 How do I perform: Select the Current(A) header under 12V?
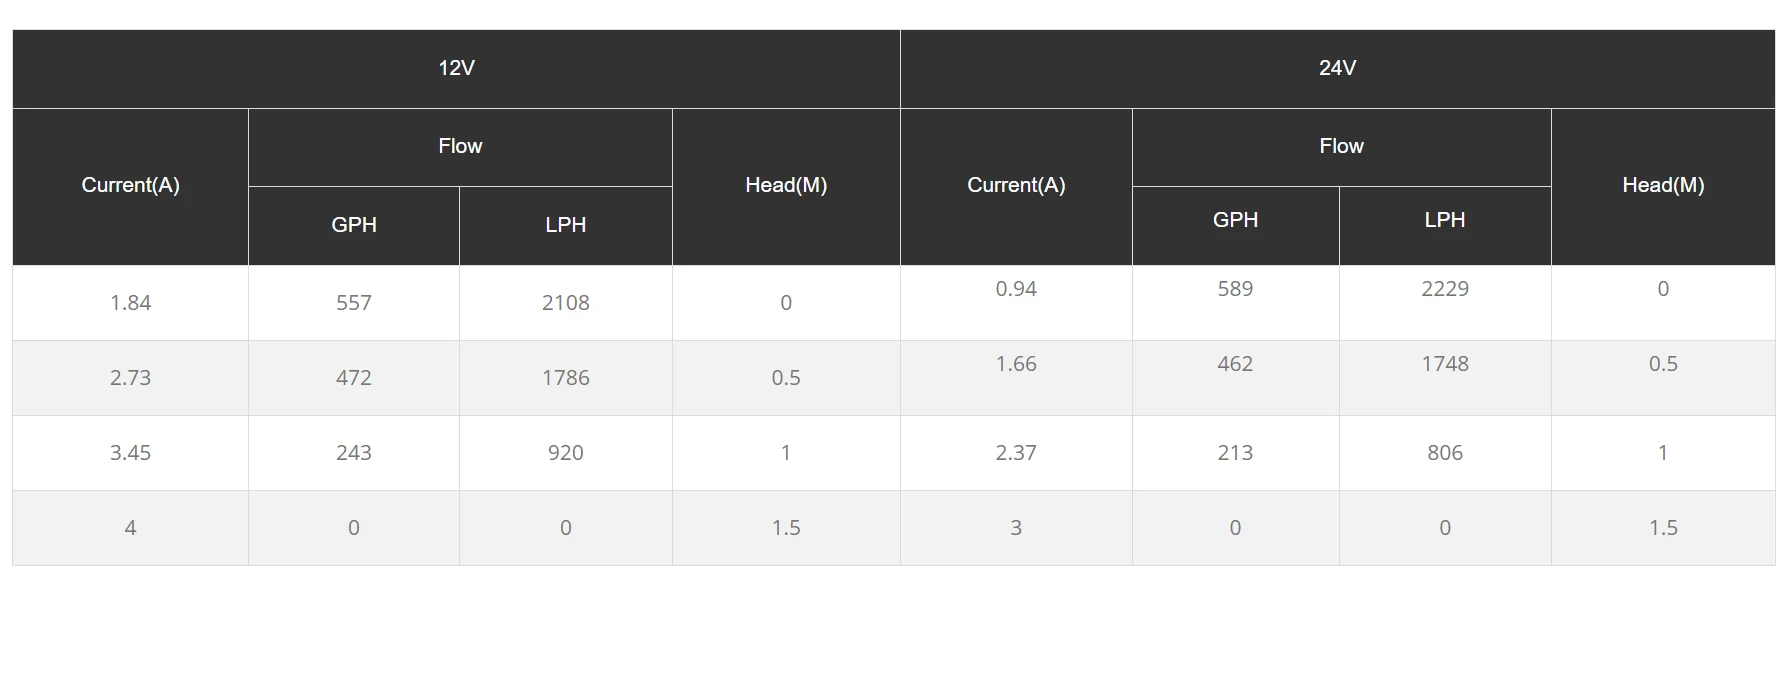[130, 185]
